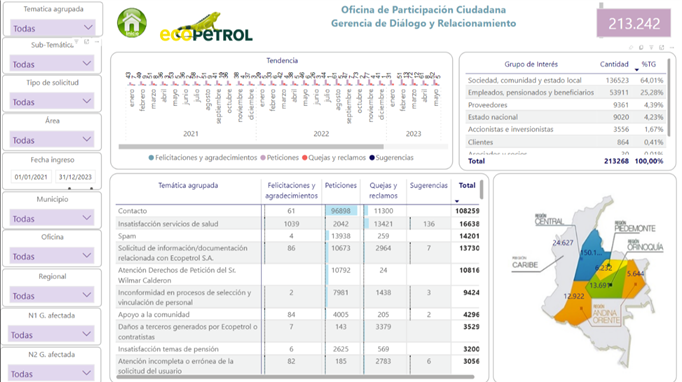Open focus mode on Sub-Temática slicer
This screenshot has height=382, width=682.
pos(87,42)
